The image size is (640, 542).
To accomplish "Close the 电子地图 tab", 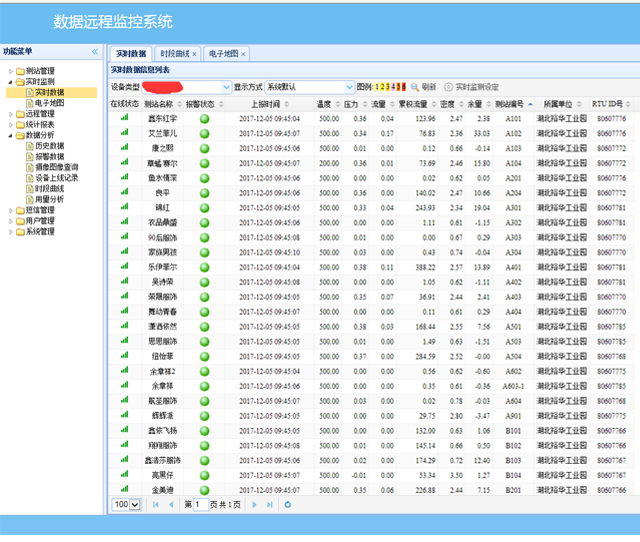I will [x=243, y=53].
